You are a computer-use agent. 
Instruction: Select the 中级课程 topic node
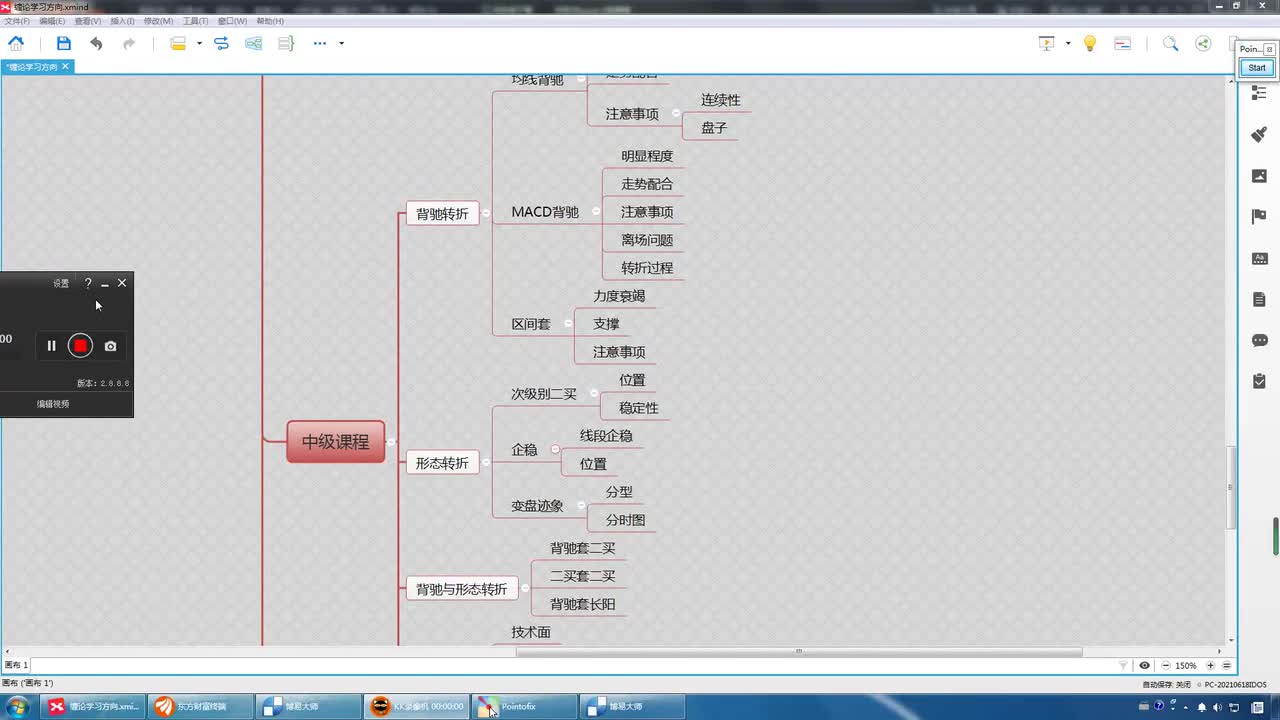click(336, 442)
